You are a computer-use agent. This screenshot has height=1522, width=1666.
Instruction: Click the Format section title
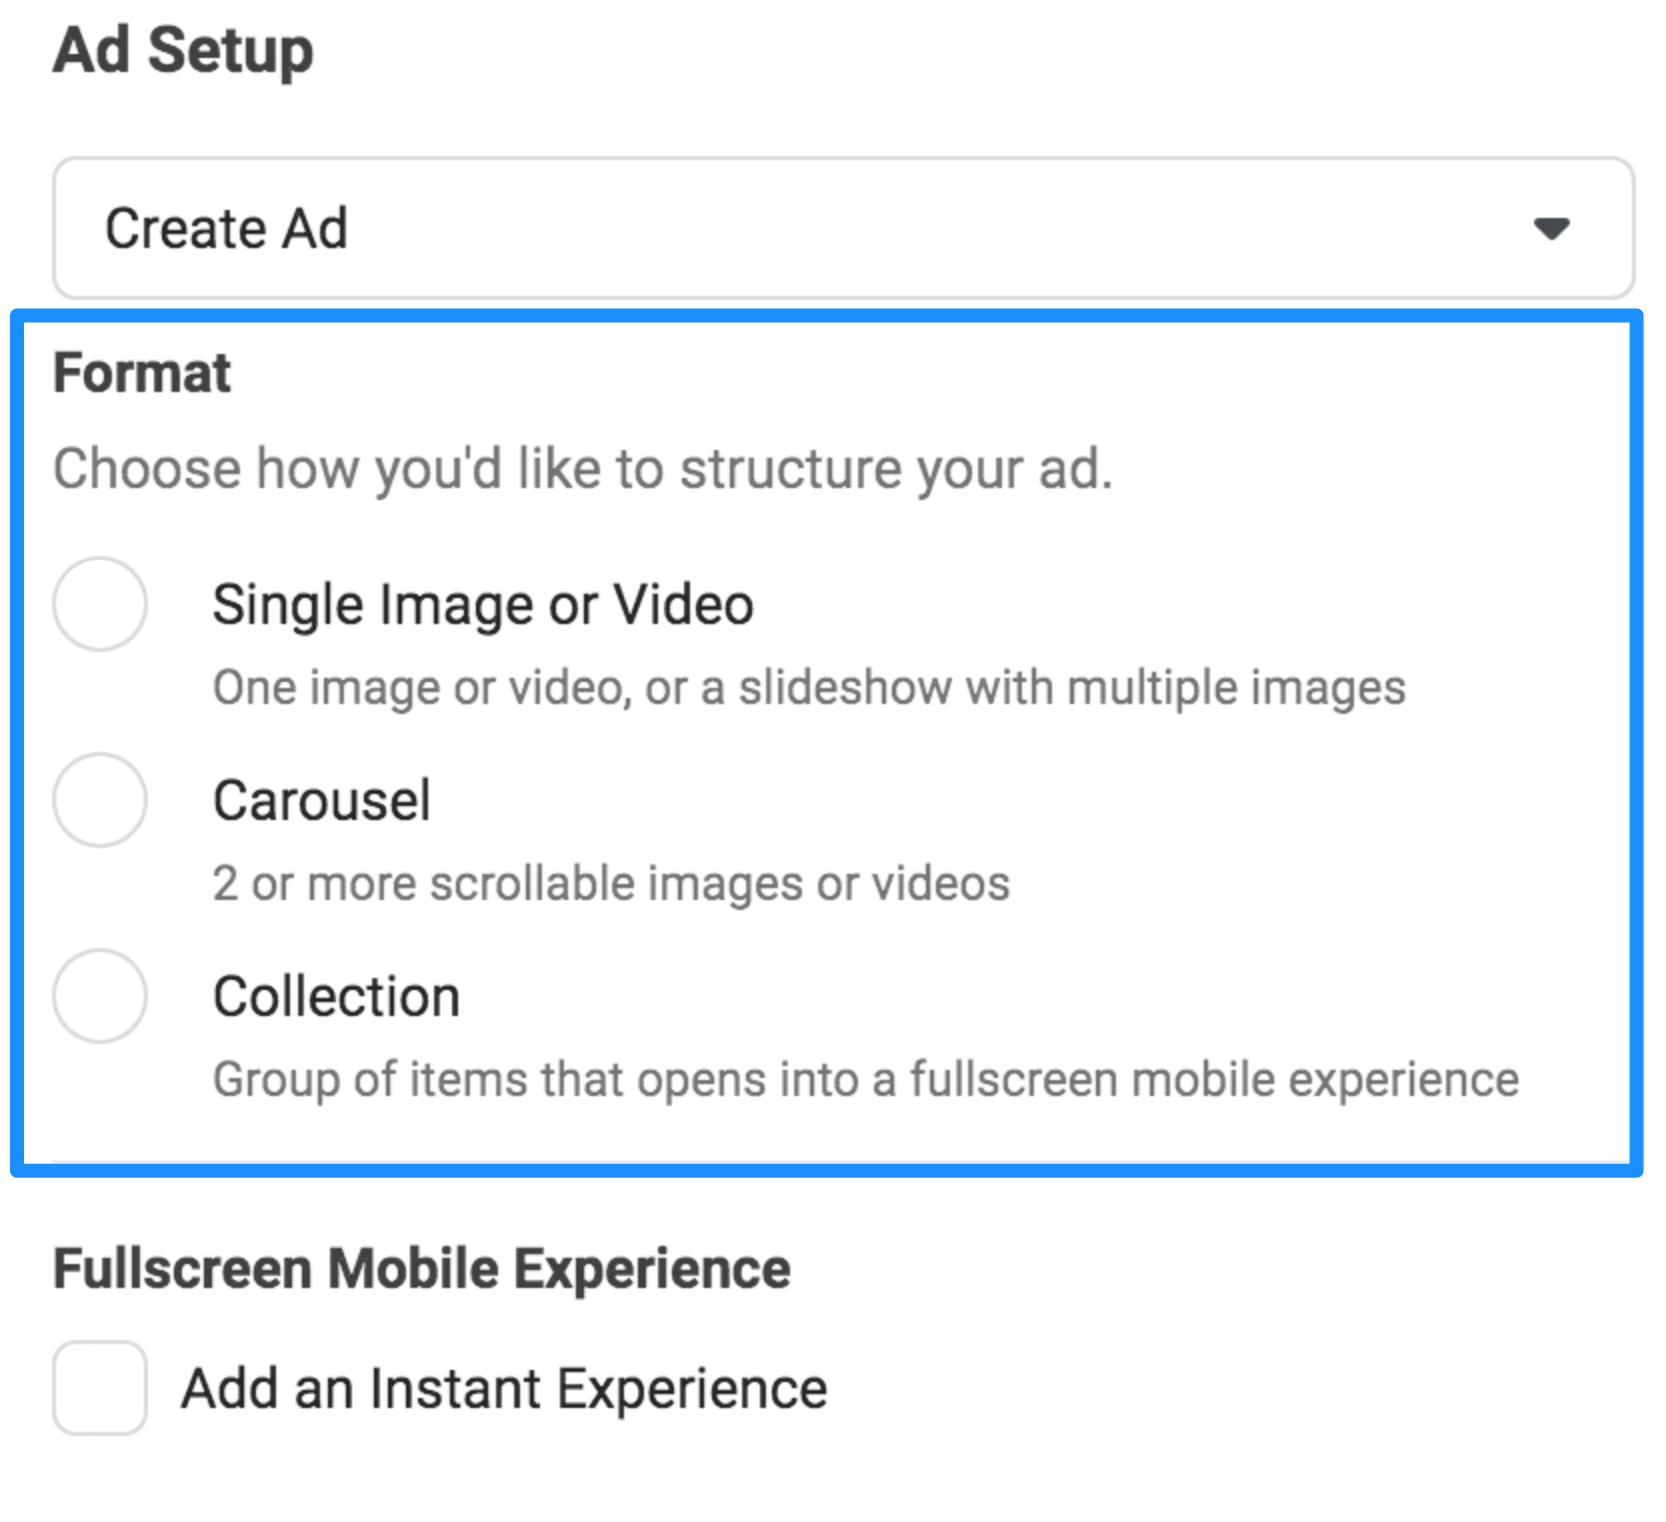141,372
